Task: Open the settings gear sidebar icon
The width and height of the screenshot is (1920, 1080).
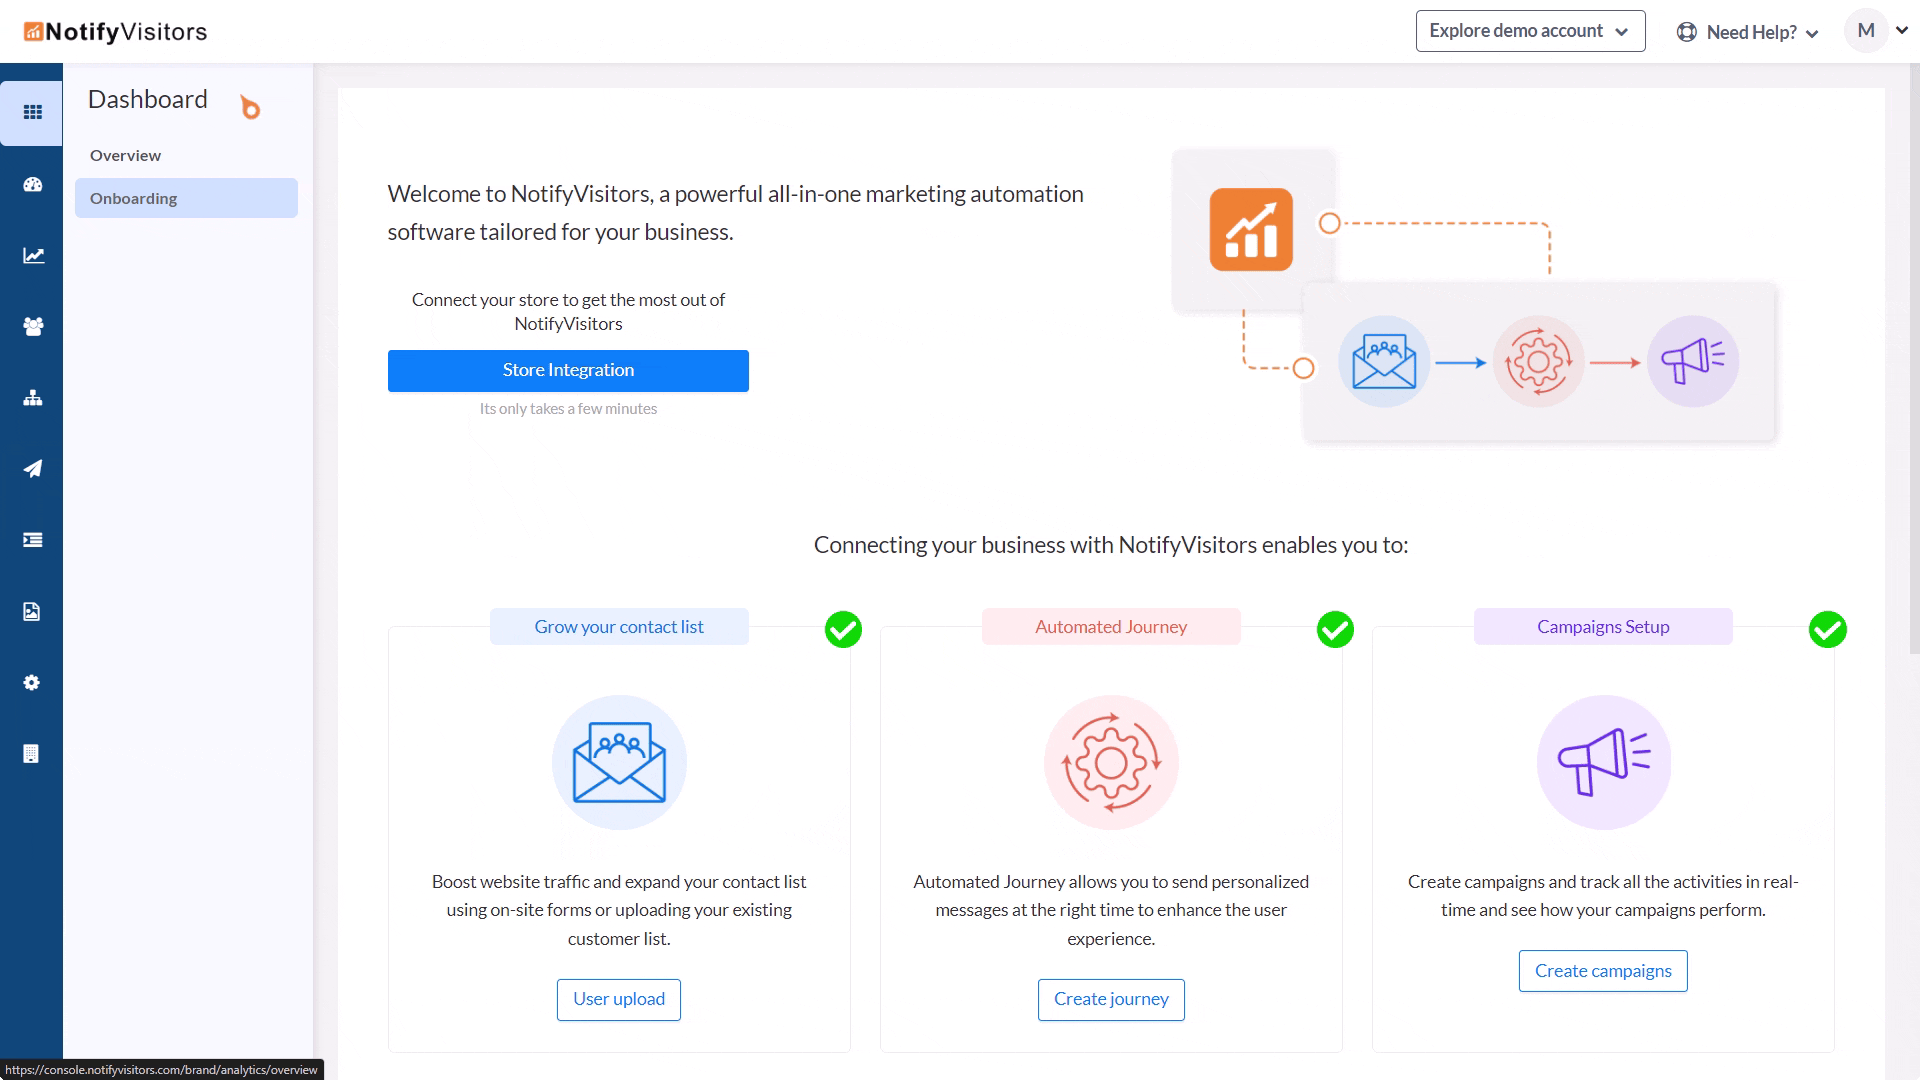Action: pyautogui.click(x=32, y=683)
